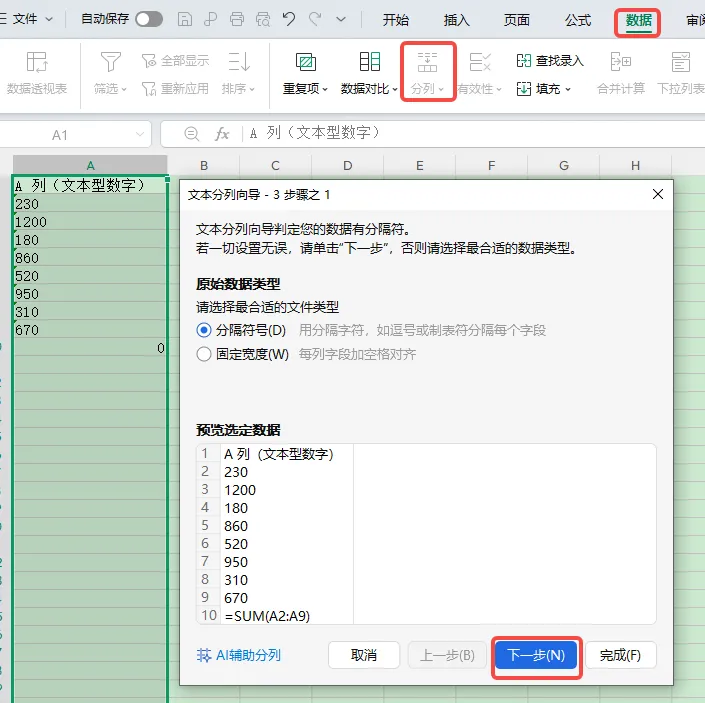705x703 pixels.
Task: Switch to the 公式 tab
Action: coord(578,20)
